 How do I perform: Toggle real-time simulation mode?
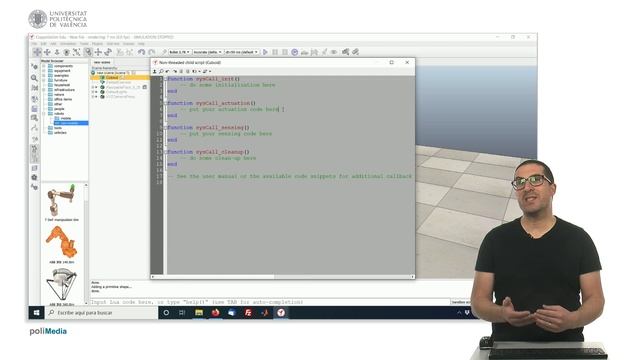click(x=295, y=52)
